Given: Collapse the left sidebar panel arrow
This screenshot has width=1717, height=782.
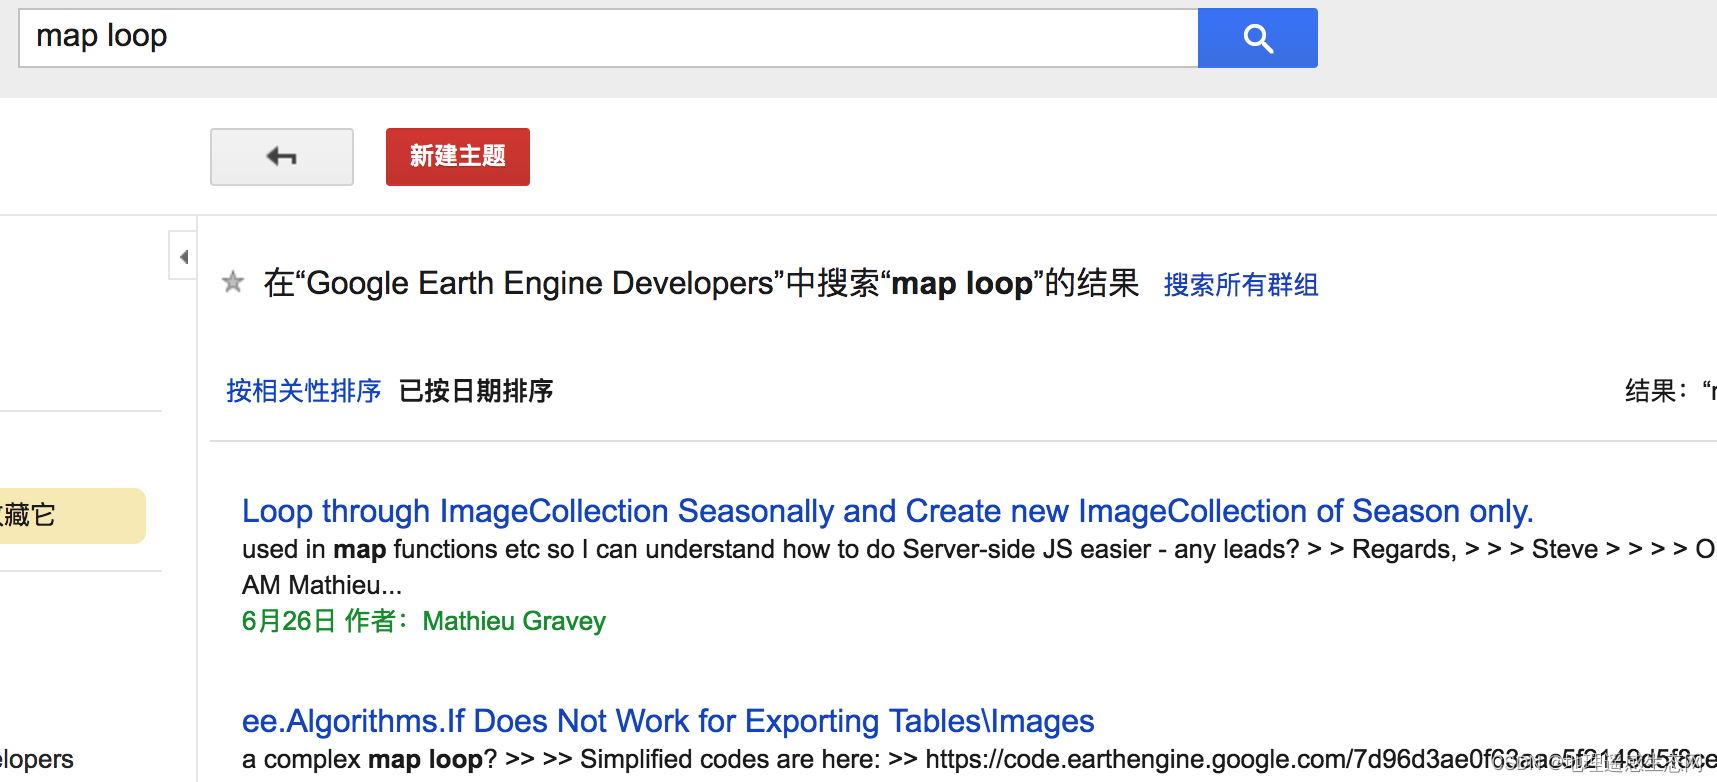Looking at the screenshot, I should 184,257.
